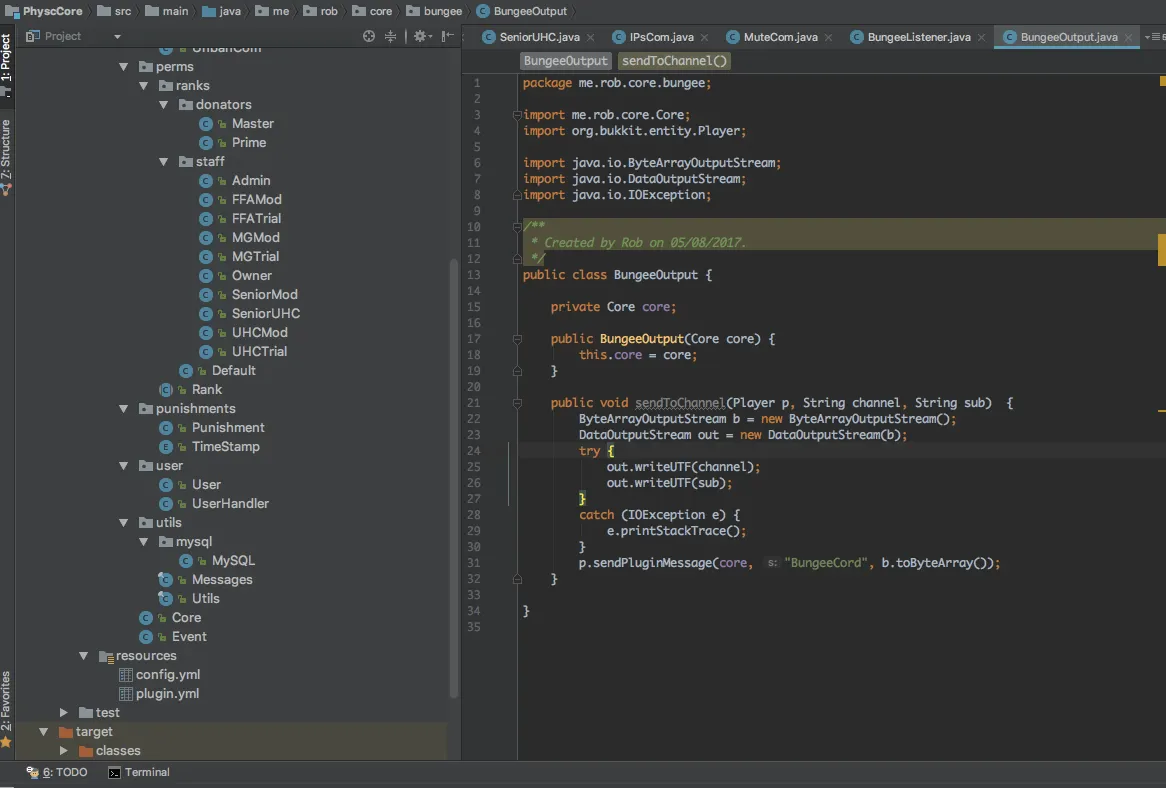The image size is (1166, 788).
Task: Hide the Project tool window
Action: (447, 36)
